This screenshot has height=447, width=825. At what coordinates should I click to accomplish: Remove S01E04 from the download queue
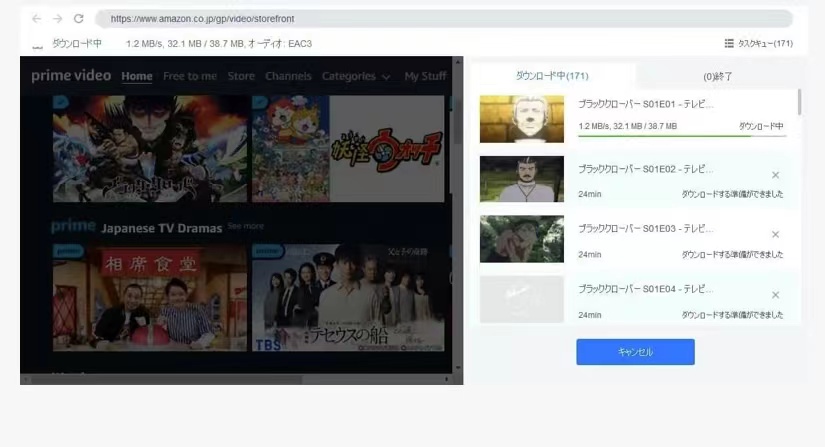click(775, 295)
